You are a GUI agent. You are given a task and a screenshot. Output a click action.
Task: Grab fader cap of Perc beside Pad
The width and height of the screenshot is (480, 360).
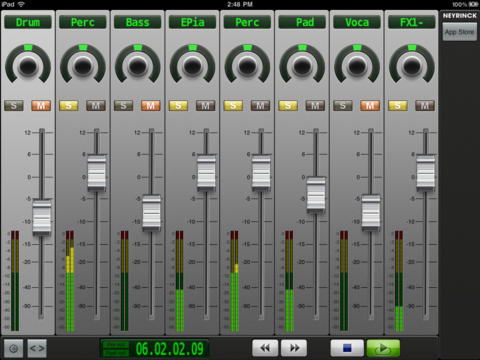click(x=261, y=172)
